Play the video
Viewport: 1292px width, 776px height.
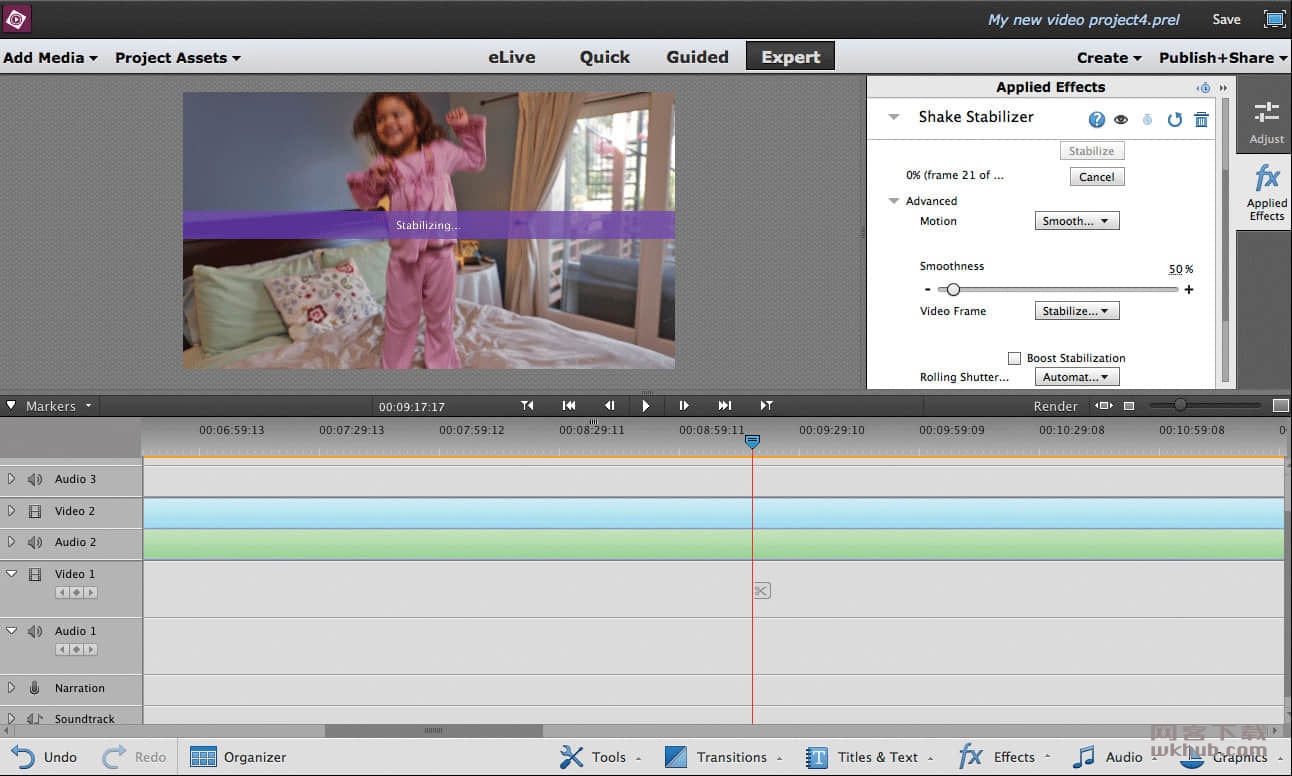(x=646, y=406)
